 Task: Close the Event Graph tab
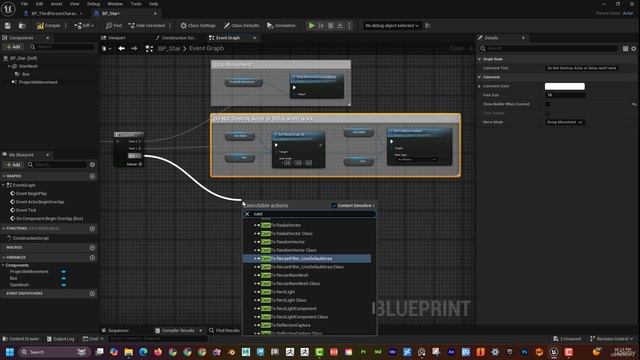(255, 38)
